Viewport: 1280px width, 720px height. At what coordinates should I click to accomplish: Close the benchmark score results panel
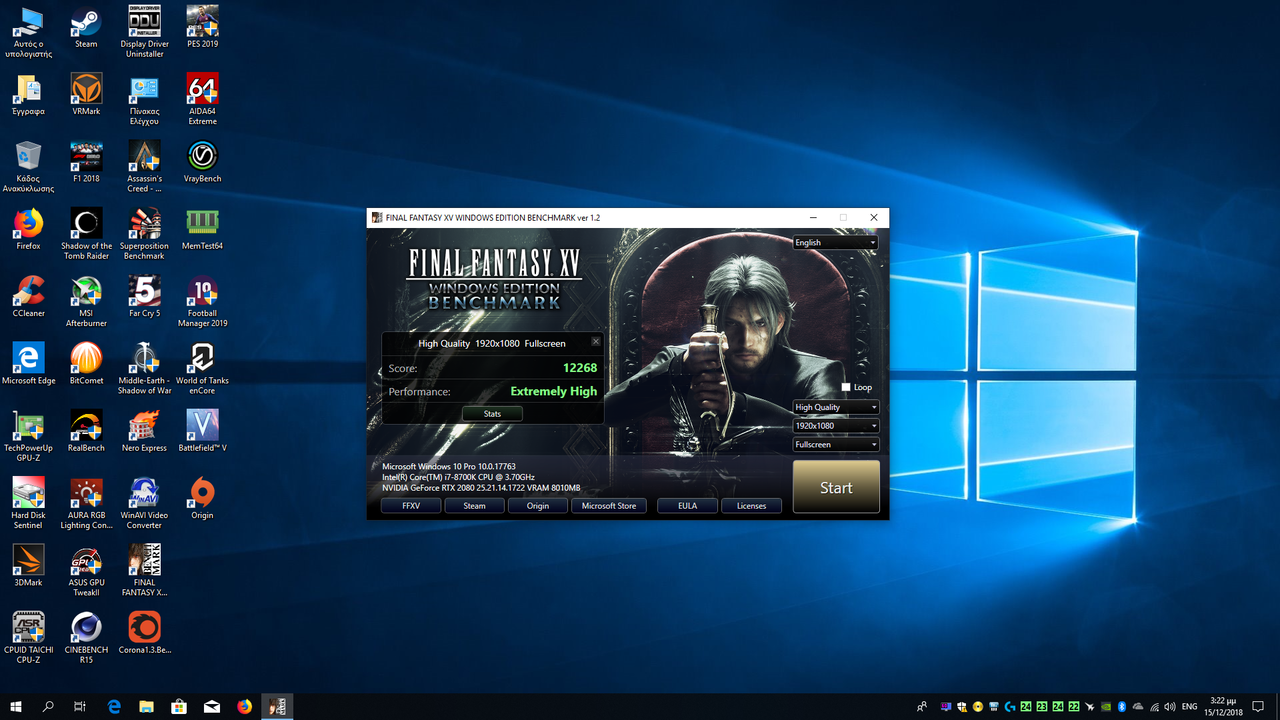(x=596, y=341)
